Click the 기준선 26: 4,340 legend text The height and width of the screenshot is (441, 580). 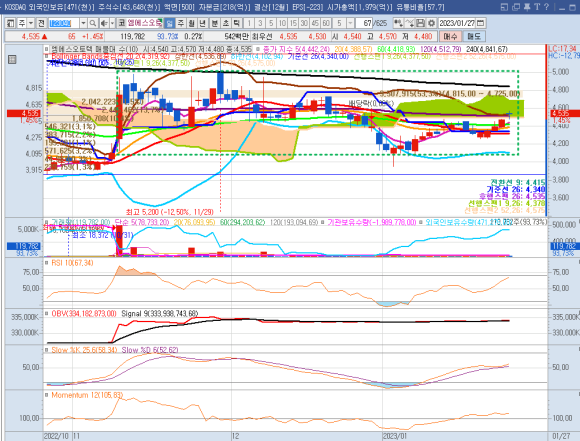tap(516, 189)
